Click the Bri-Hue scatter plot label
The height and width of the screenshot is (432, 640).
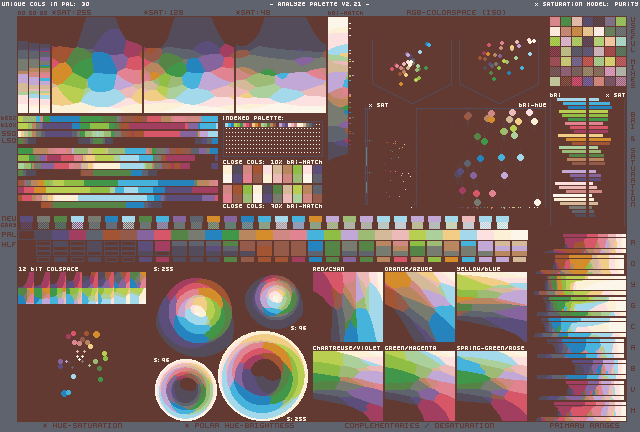click(x=530, y=104)
